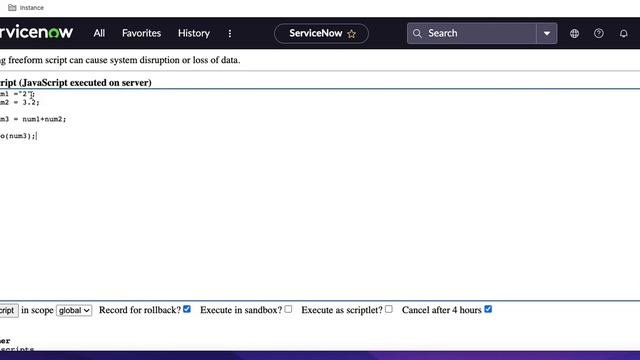Open the notifications bell icon

coord(623,33)
